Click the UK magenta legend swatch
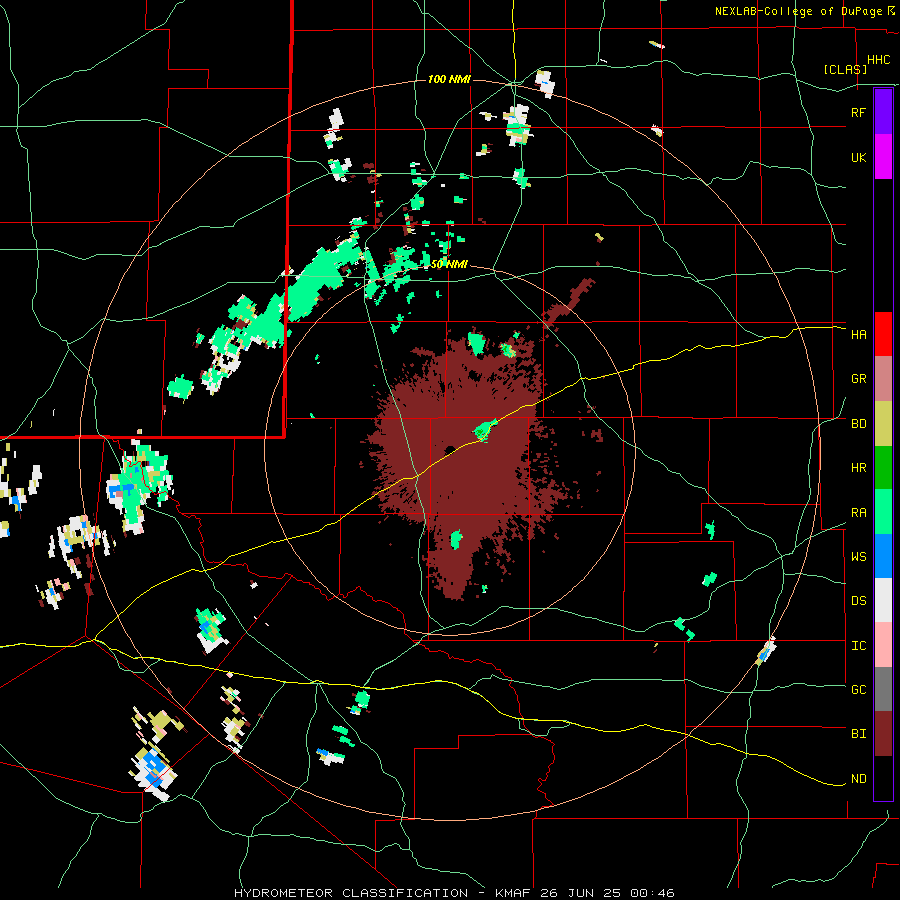Screen dimensions: 900x900 [883, 157]
